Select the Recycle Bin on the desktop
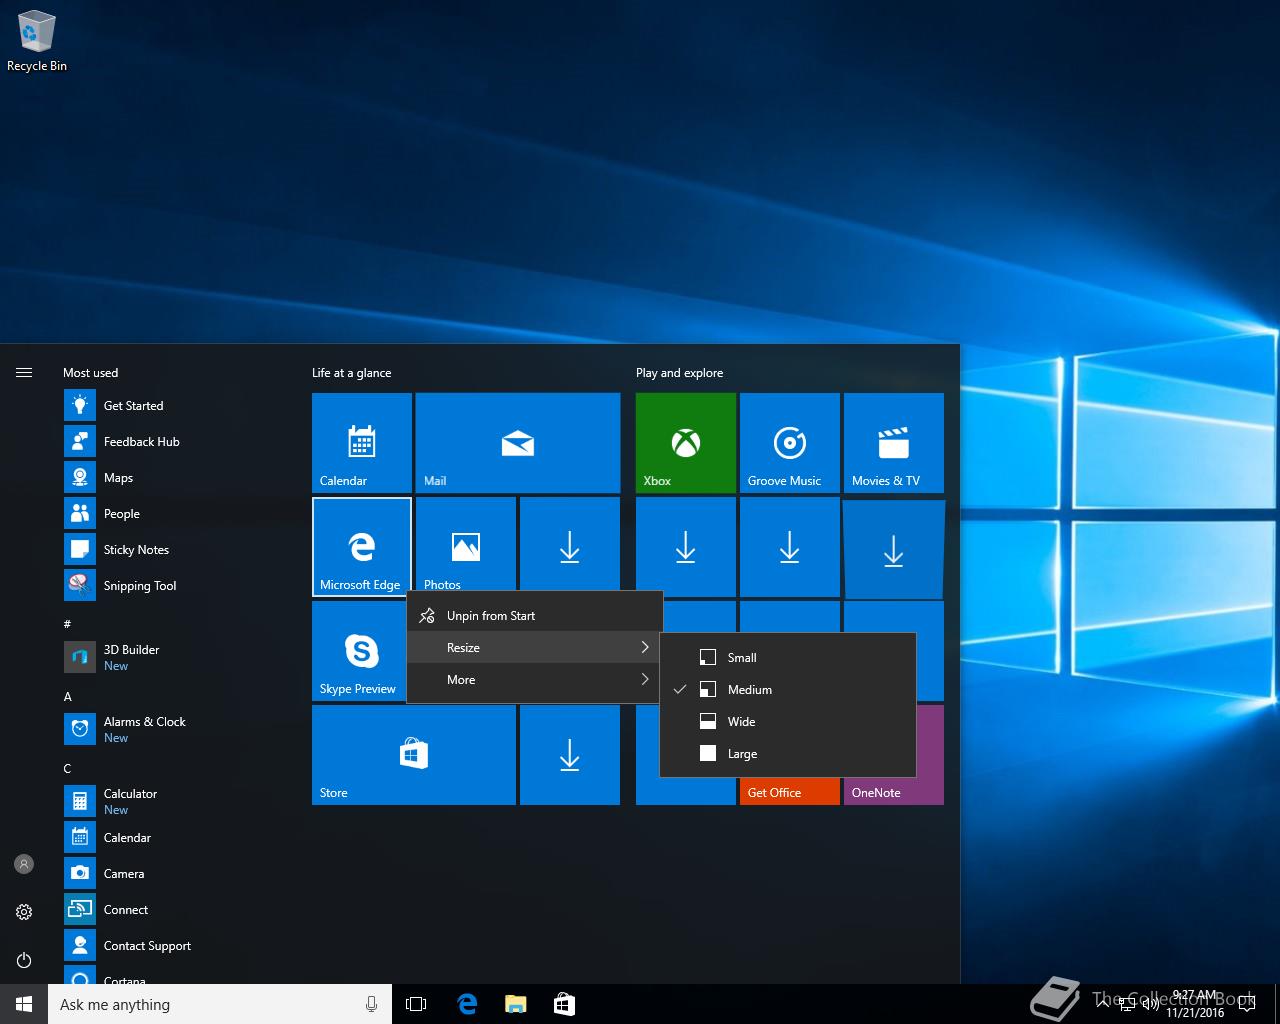1280x1024 pixels. coord(37,42)
